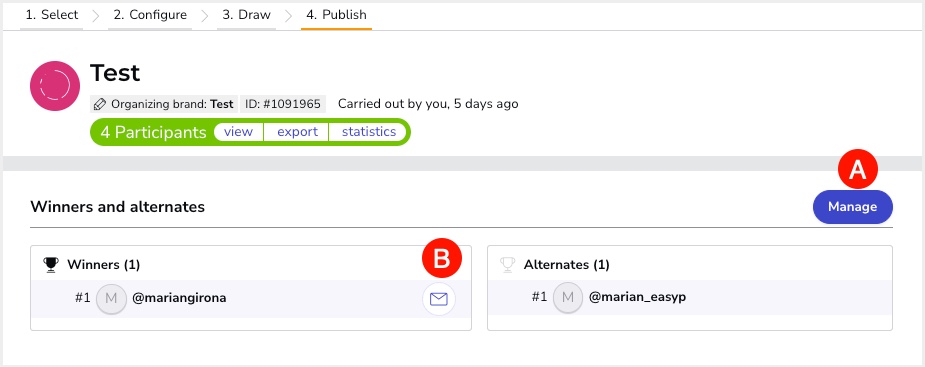Click the Winners and alternates heading
Image resolution: width=925 pixels, height=367 pixels.
point(117,207)
